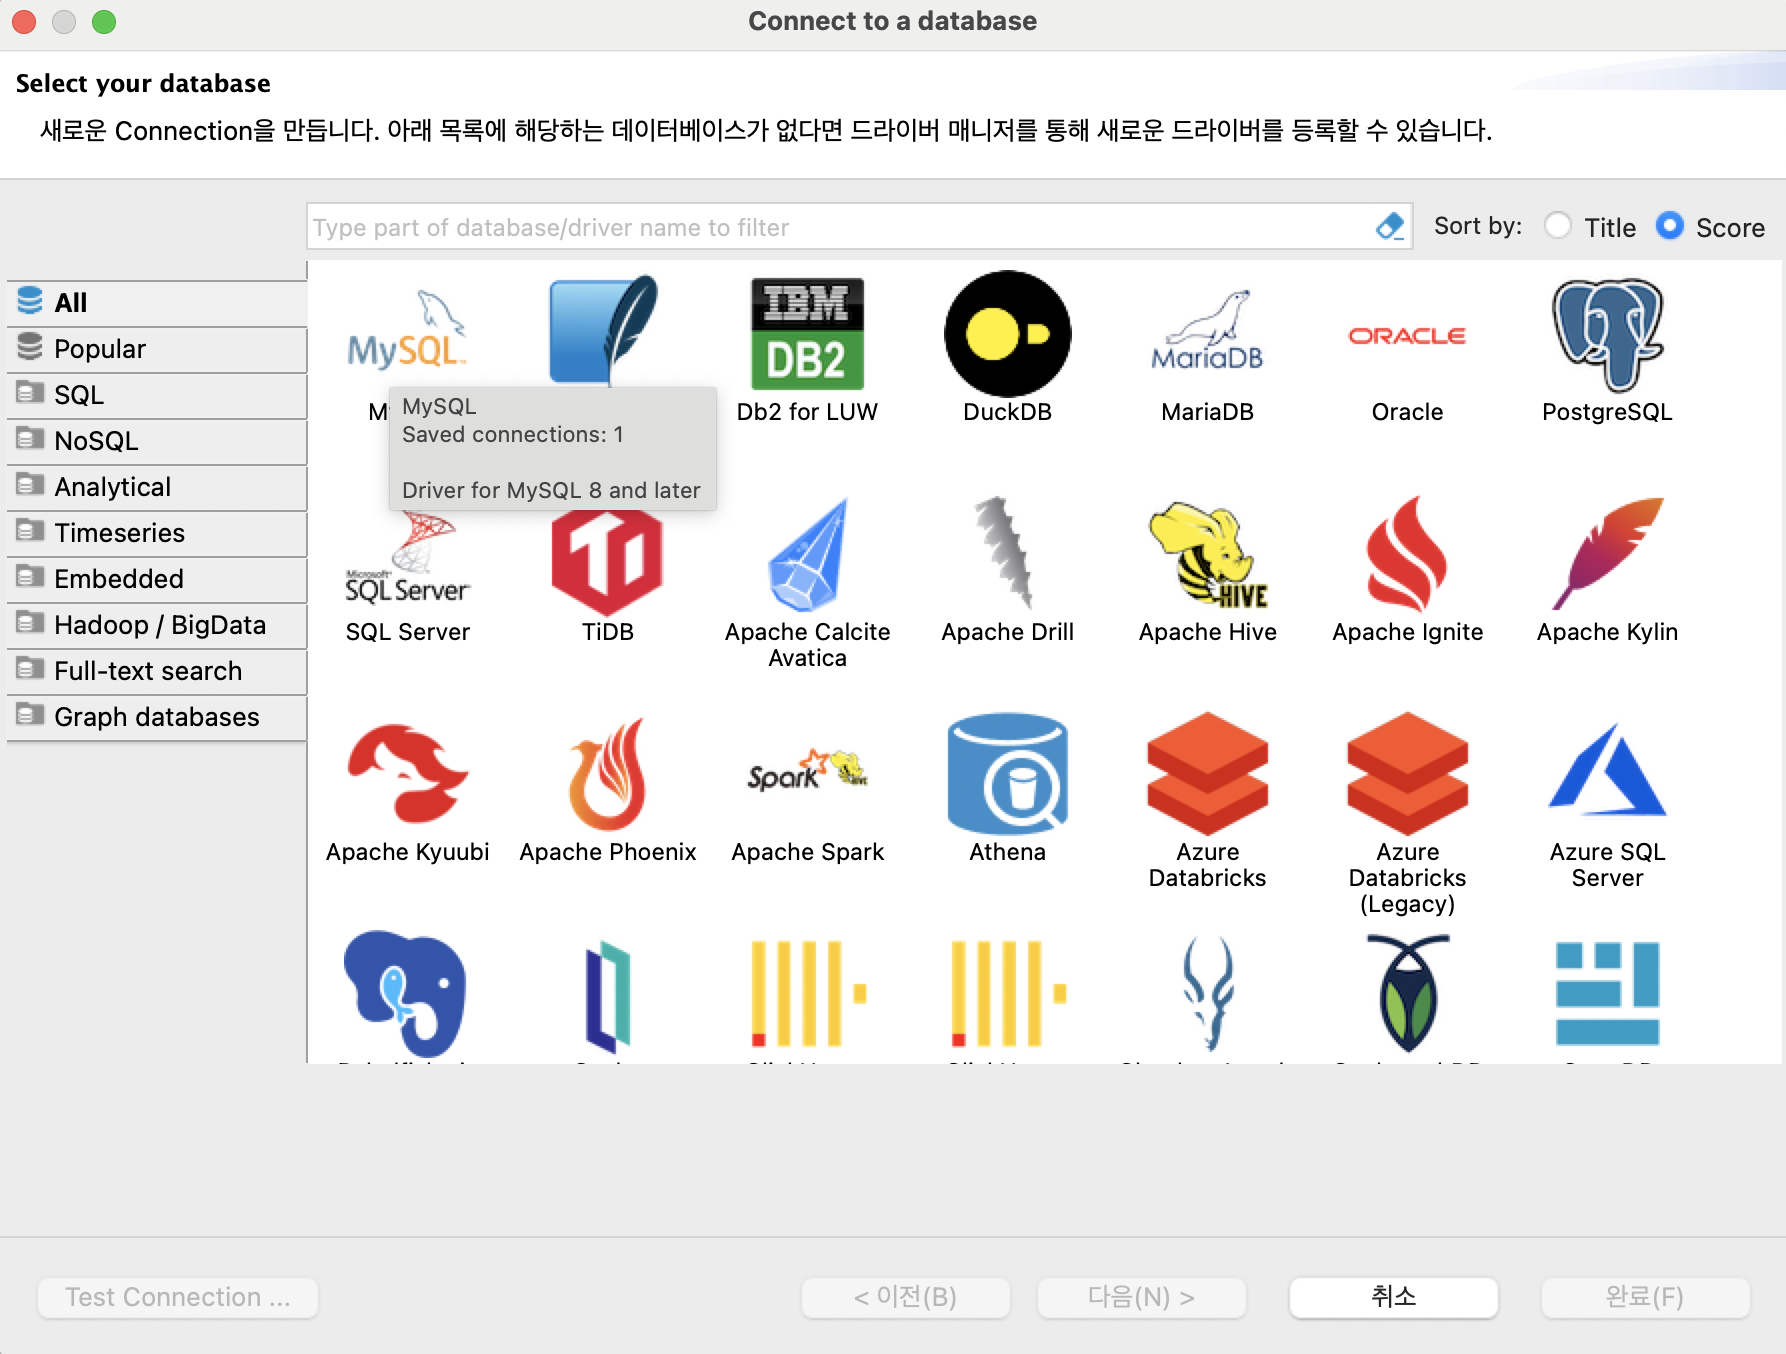Pick the Azure Databricks (Legacy) icon
The height and width of the screenshot is (1354, 1786).
pyautogui.click(x=1407, y=773)
